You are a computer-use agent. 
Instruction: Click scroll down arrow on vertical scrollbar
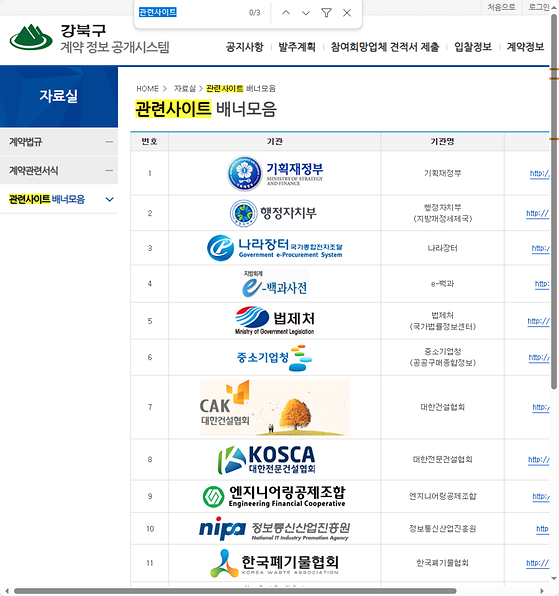[x=554, y=578]
